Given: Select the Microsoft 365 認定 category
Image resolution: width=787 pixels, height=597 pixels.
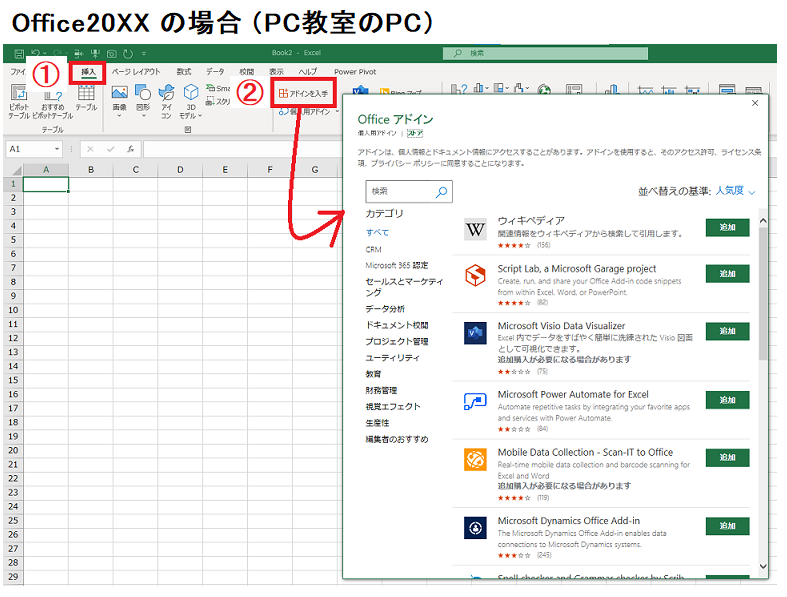Looking at the screenshot, I should coord(397,266).
